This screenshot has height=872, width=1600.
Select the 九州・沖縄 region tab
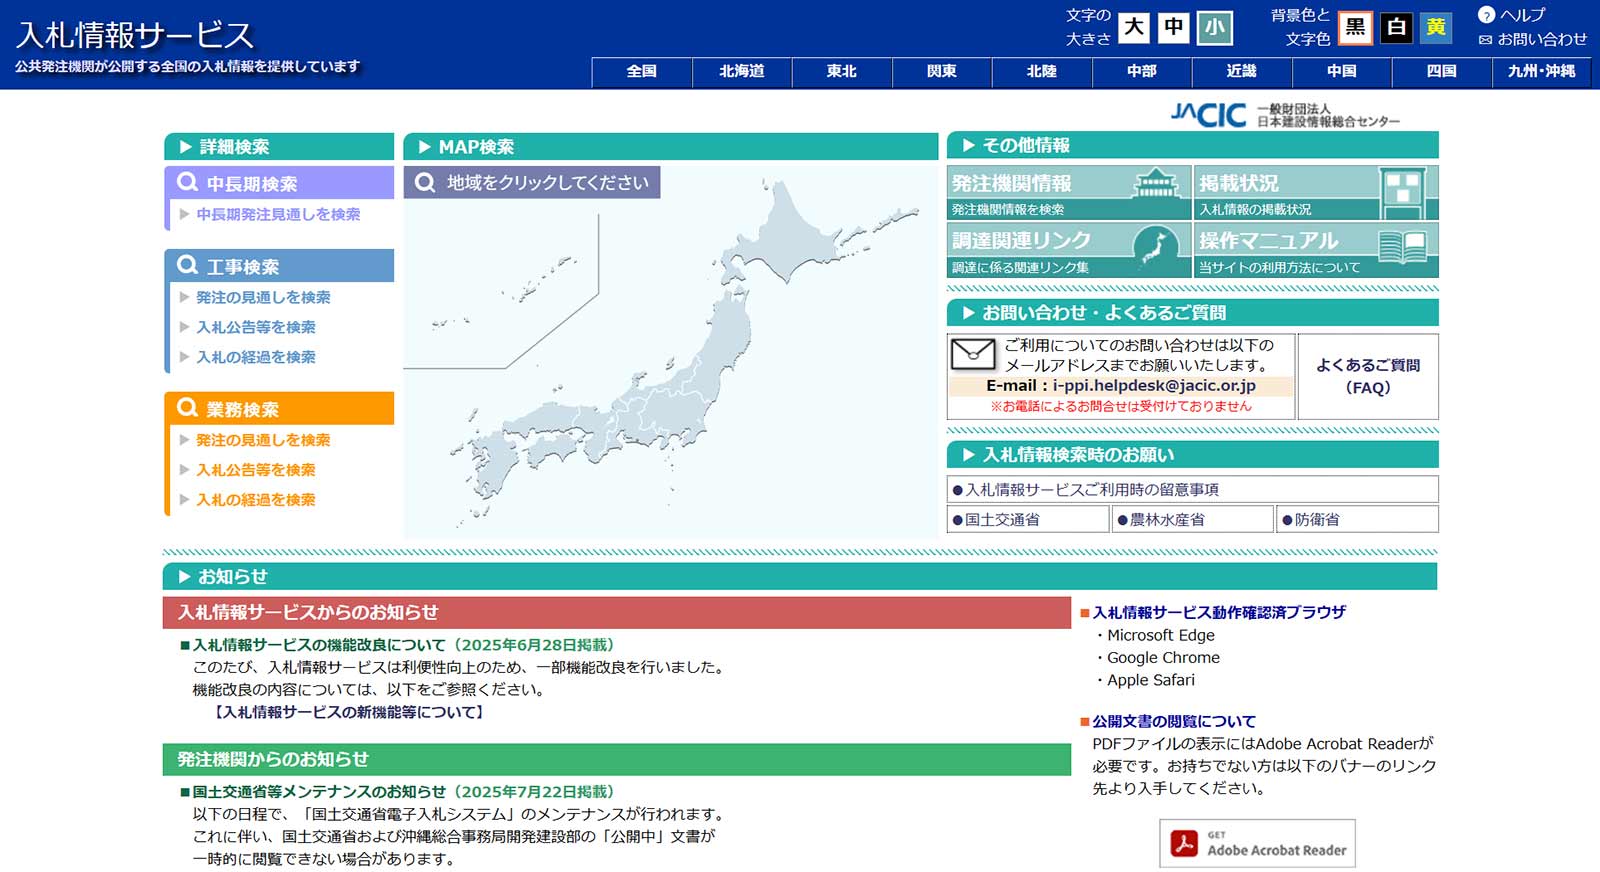tap(1542, 72)
